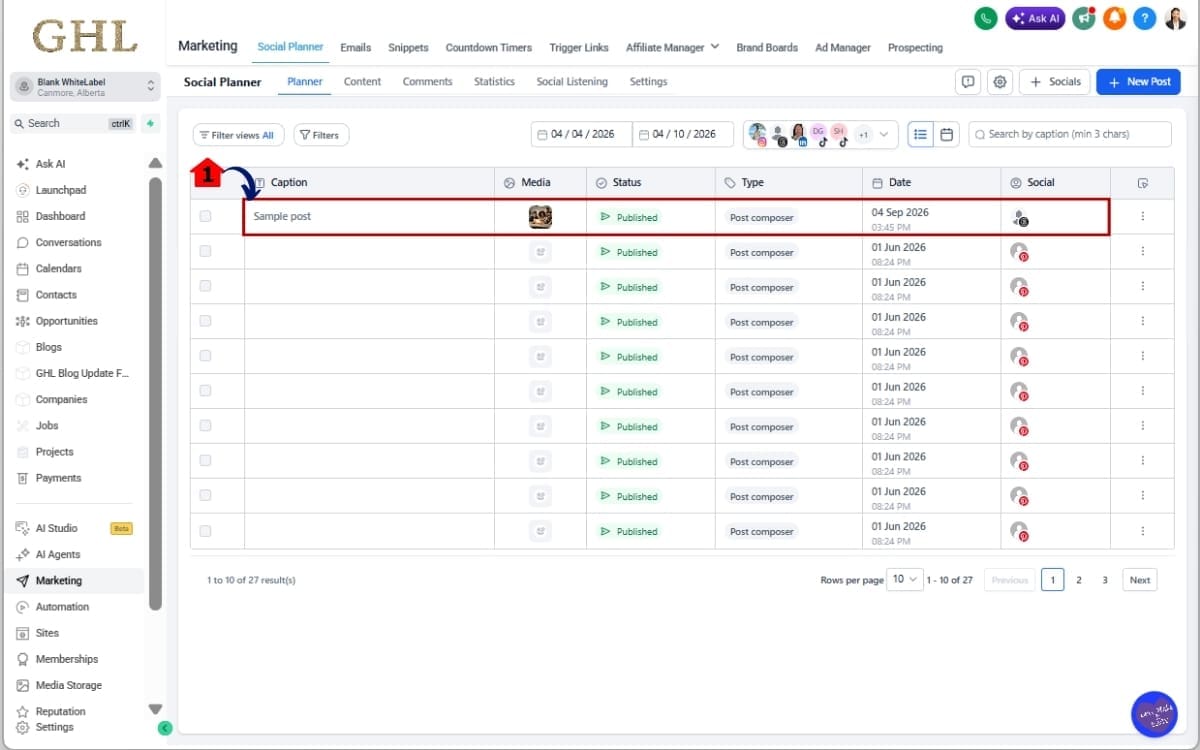
Task: Switch to the Statistics sub-tab
Action: (x=494, y=82)
